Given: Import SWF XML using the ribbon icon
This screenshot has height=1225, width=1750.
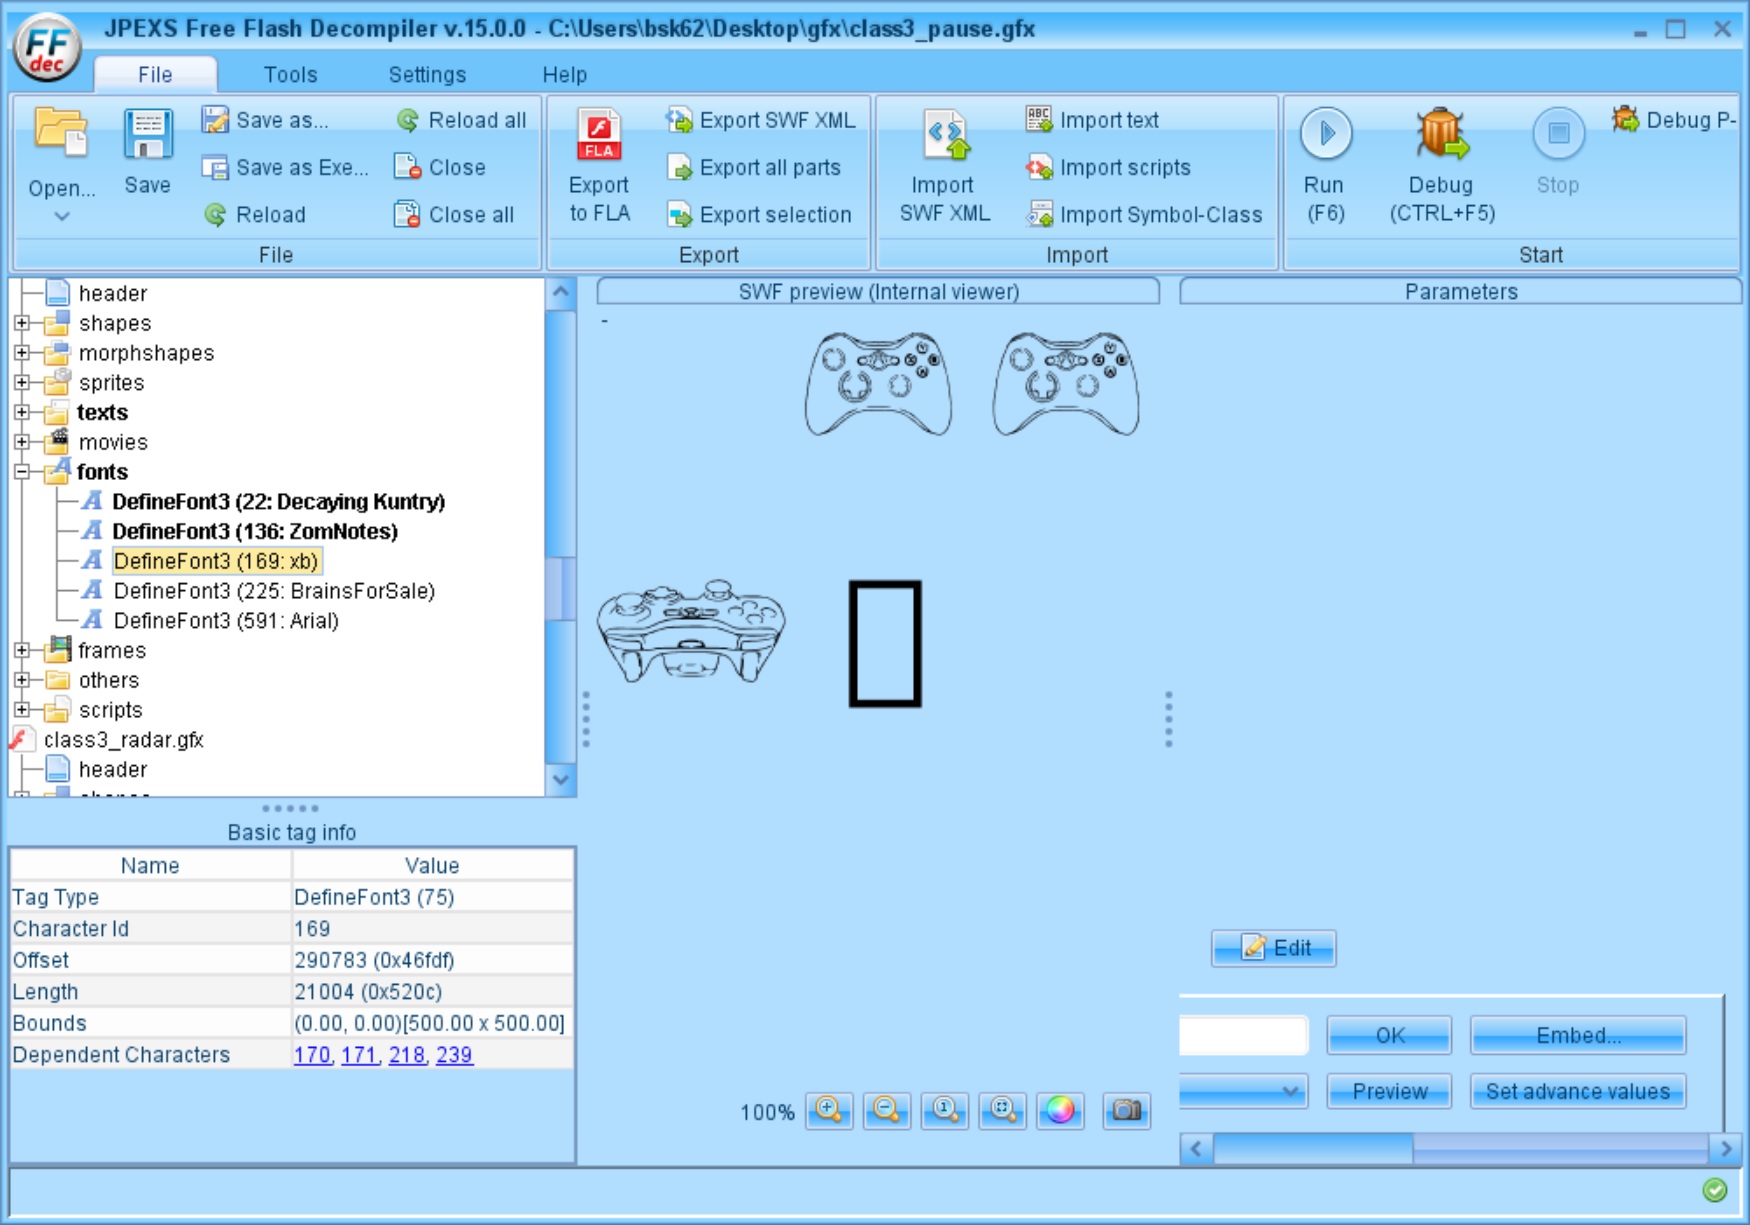Looking at the screenshot, I should click(945, 135).
